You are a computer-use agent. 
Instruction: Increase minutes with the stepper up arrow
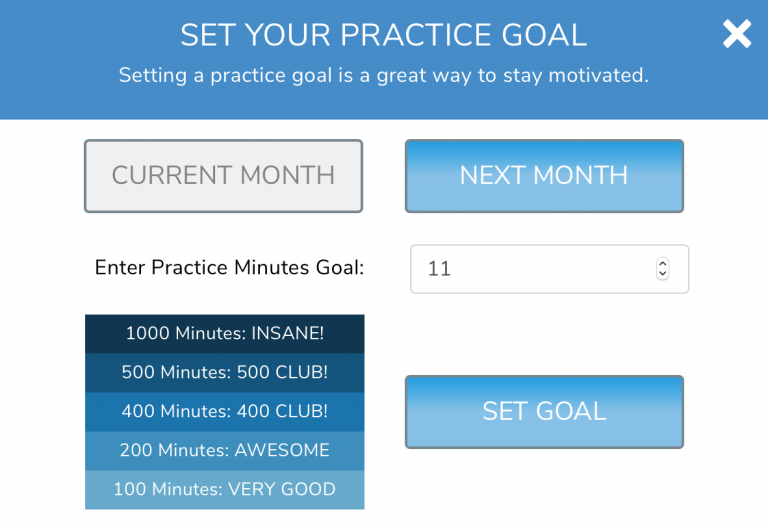(x=662, y=264)
